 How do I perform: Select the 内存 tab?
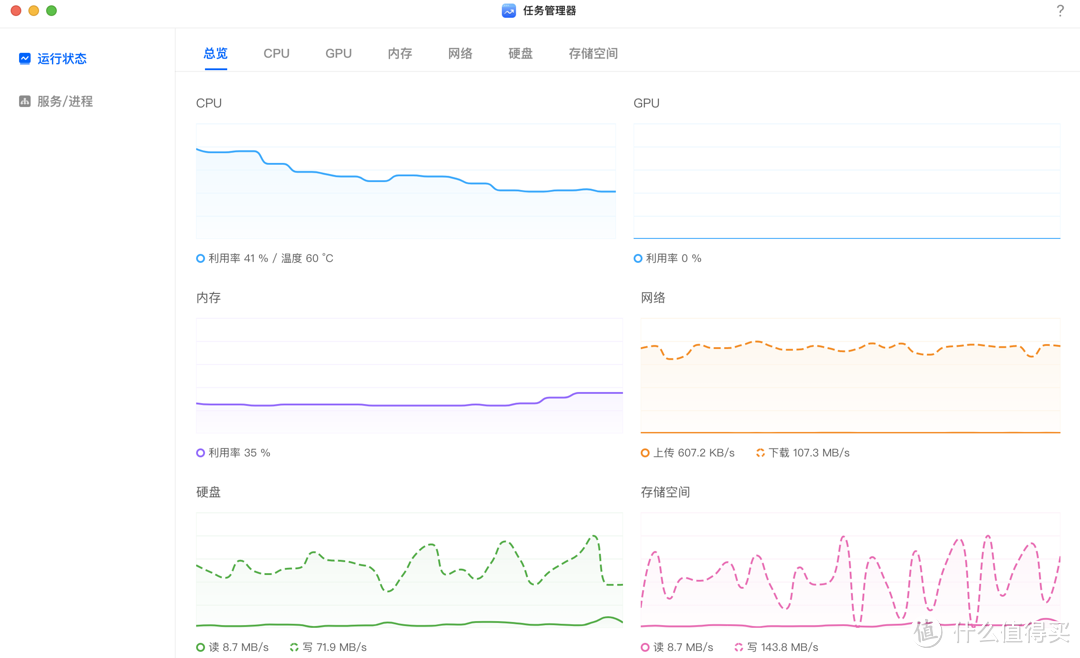point(399,53)
